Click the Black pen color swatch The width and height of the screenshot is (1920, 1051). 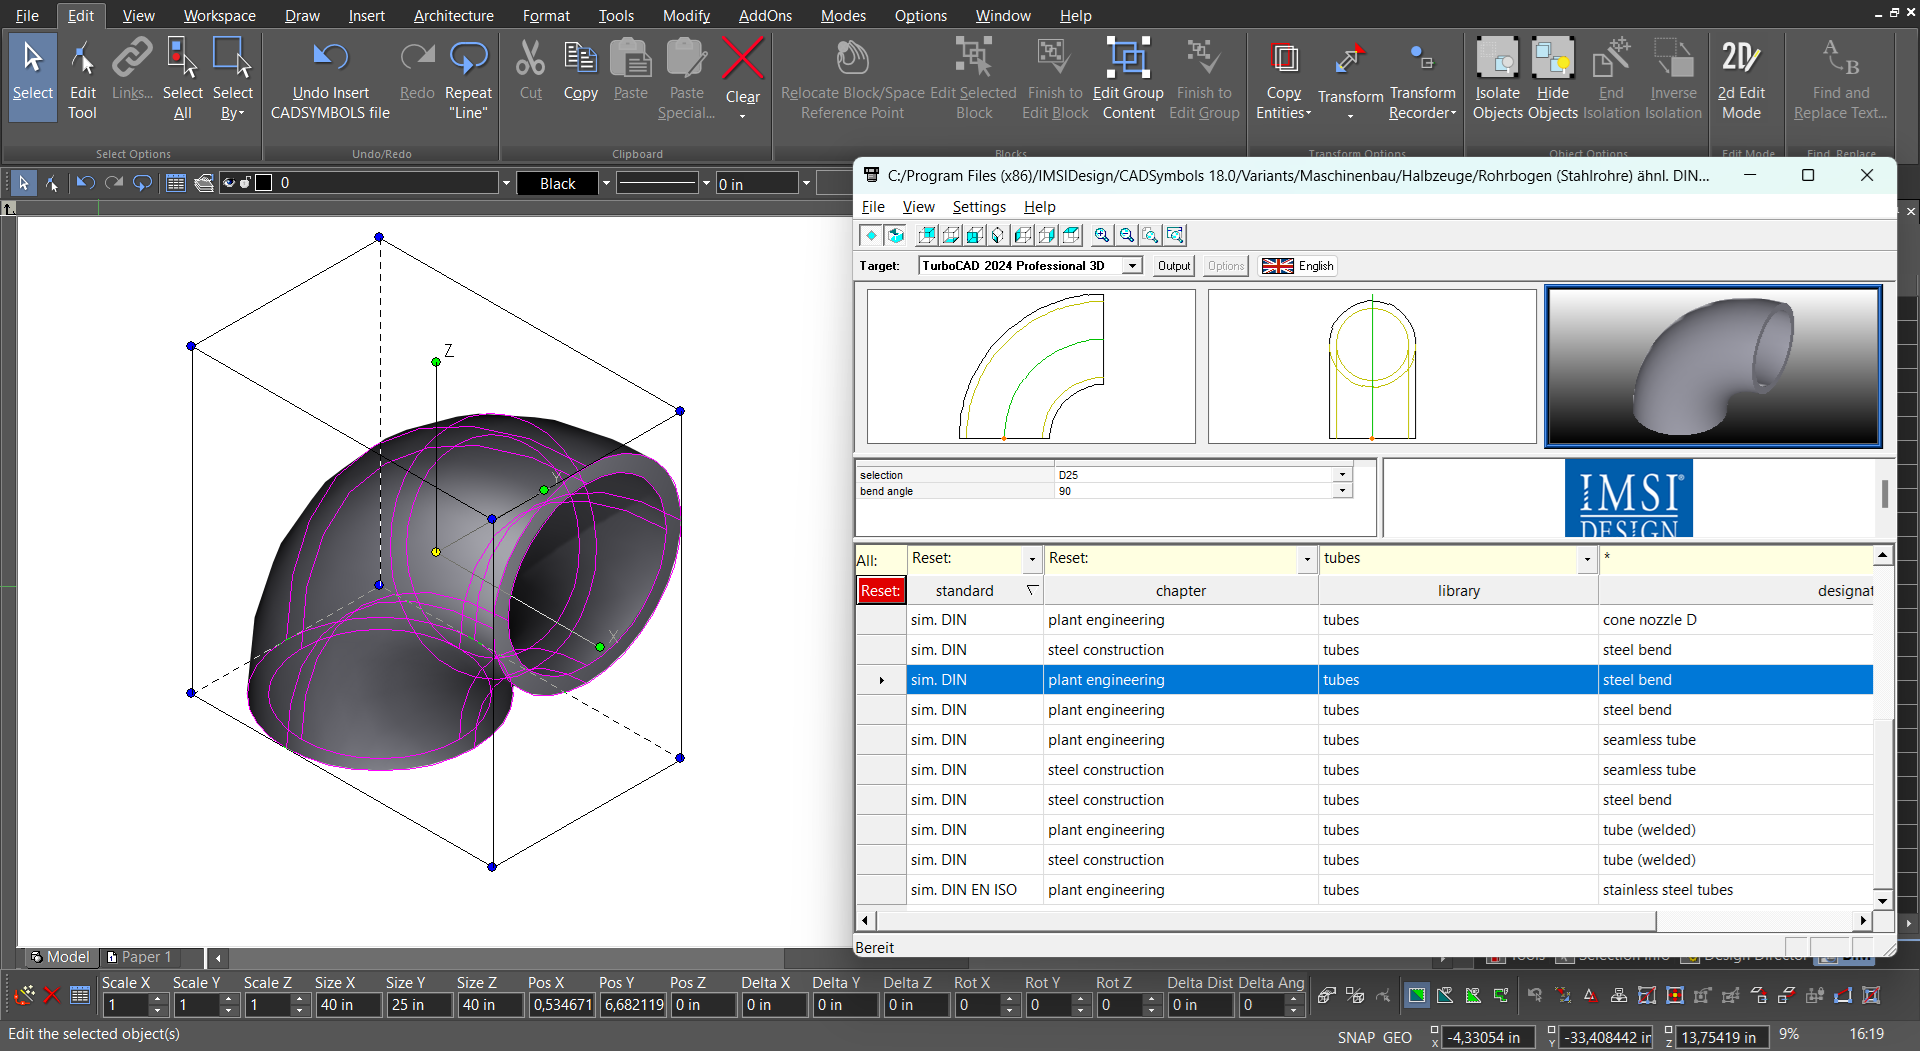pyautogui.click(x=557, y=183)
